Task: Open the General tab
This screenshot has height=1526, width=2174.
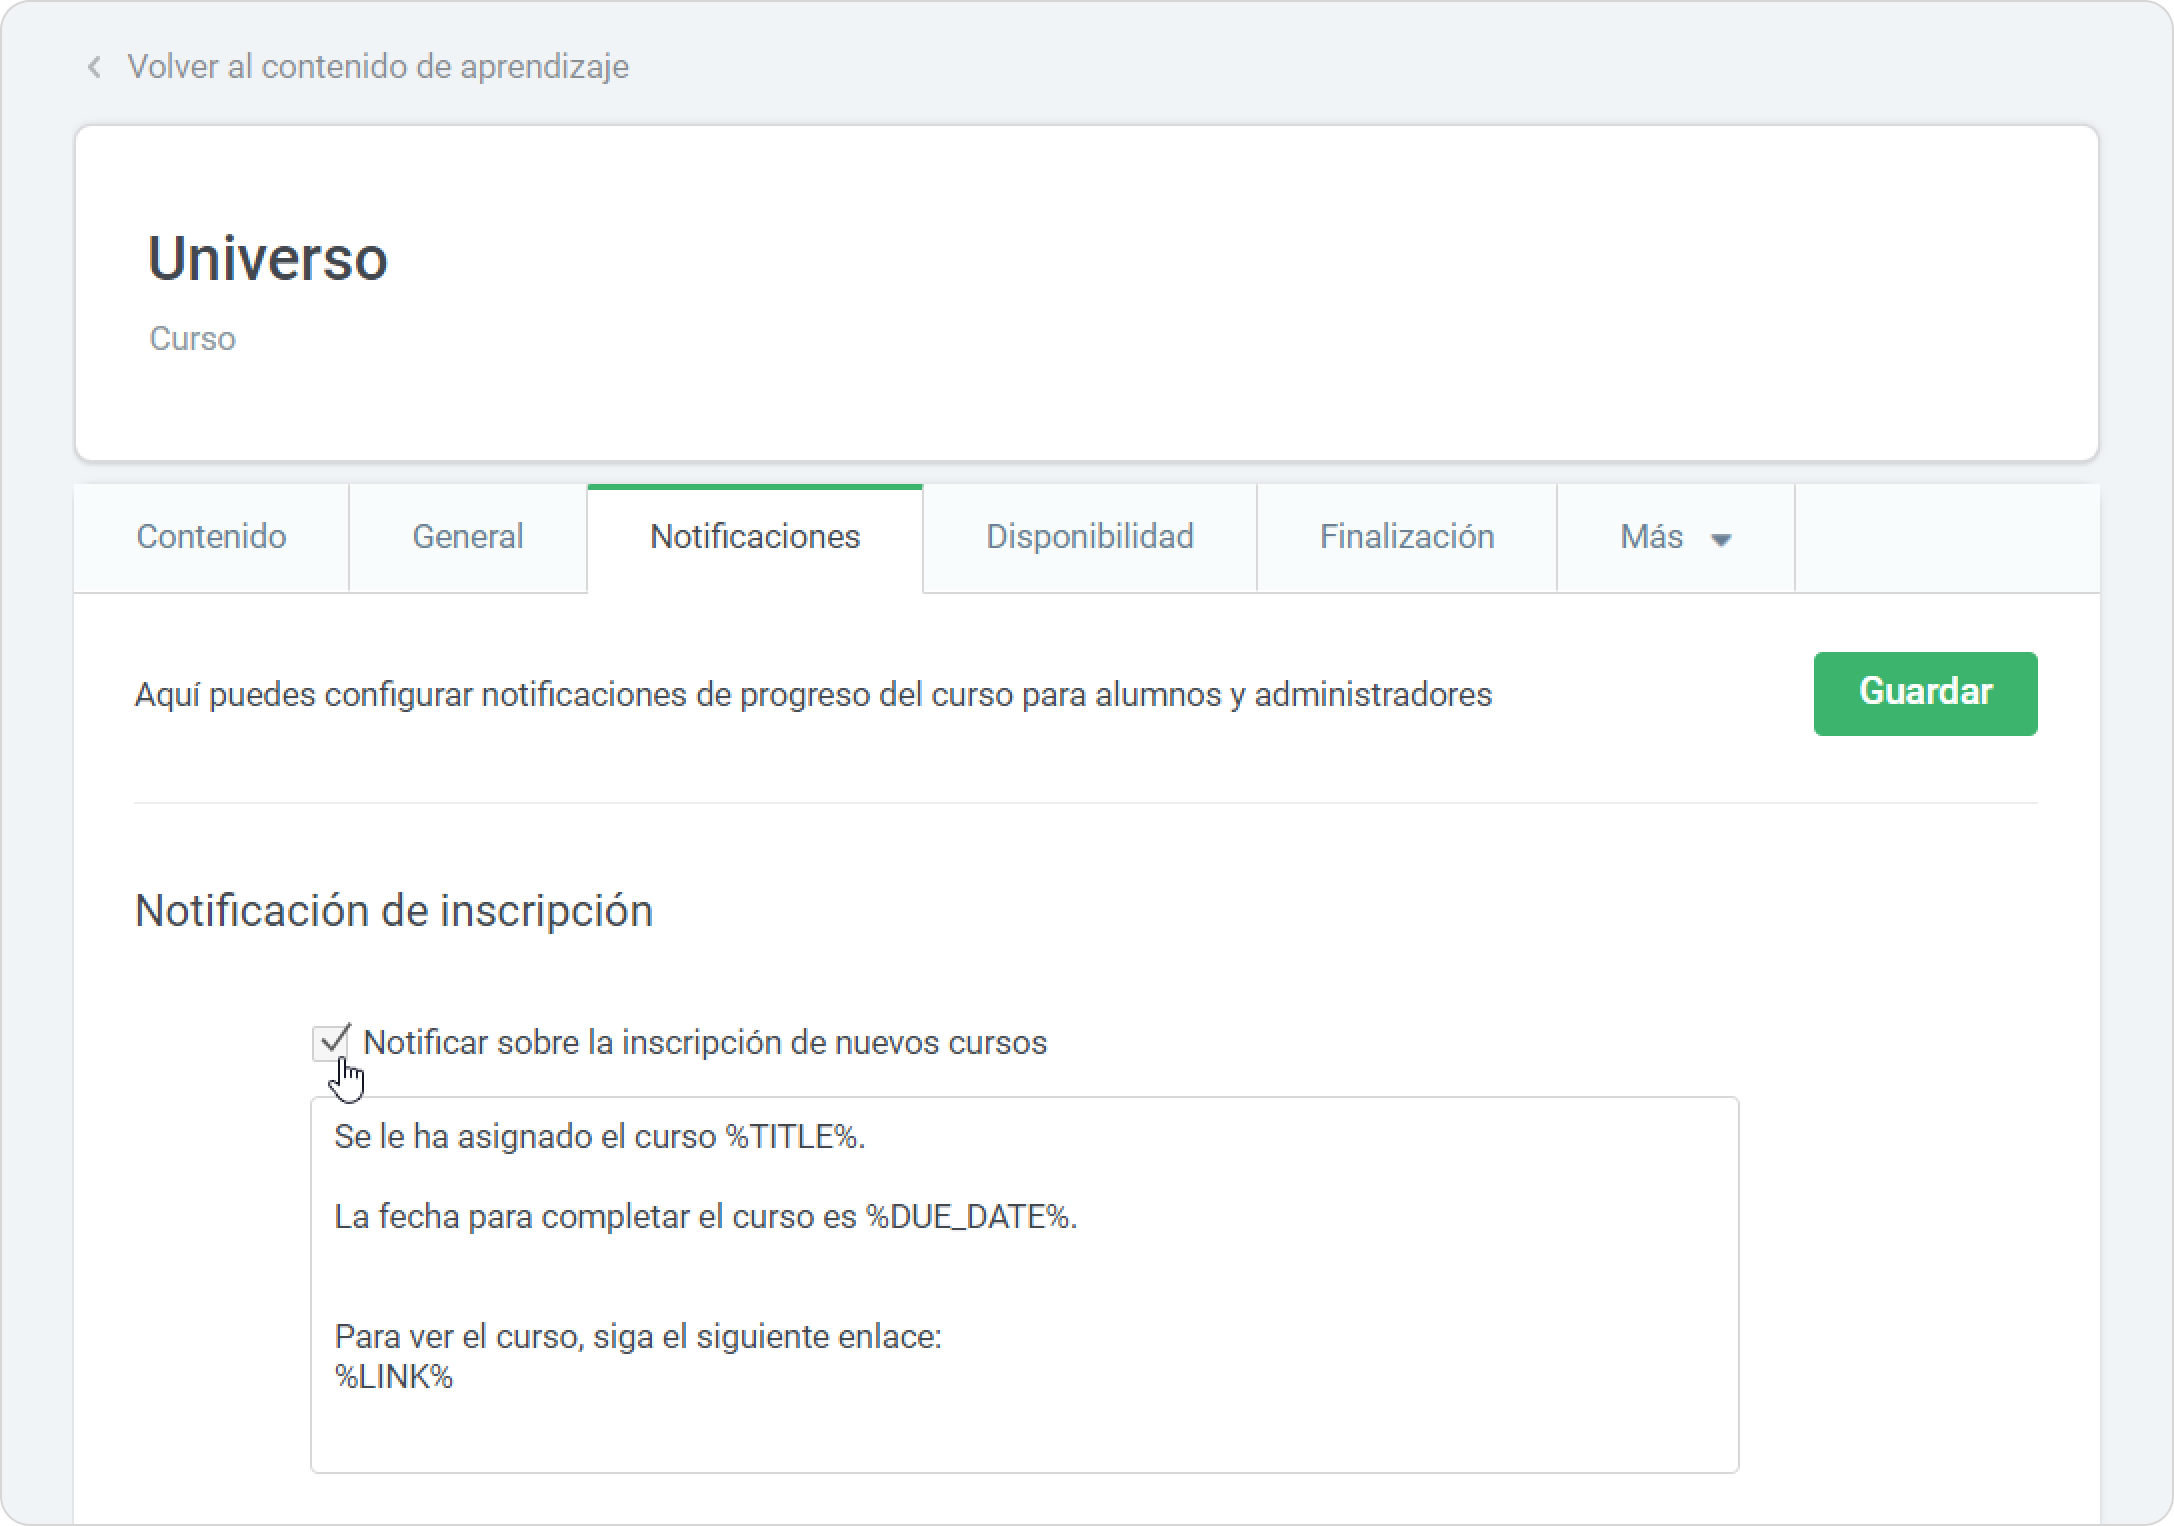Action: click(x=467, y=537)
